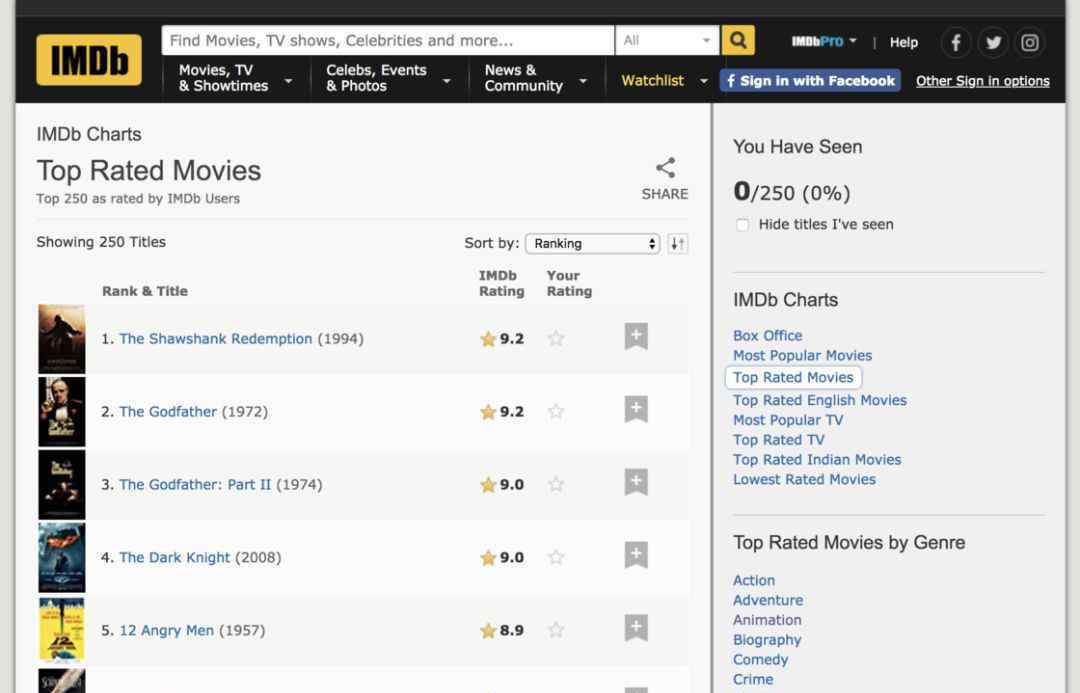The image size is (1080, 693).
Task: Expand News & Community menu
Action: (x=537, y=78)
